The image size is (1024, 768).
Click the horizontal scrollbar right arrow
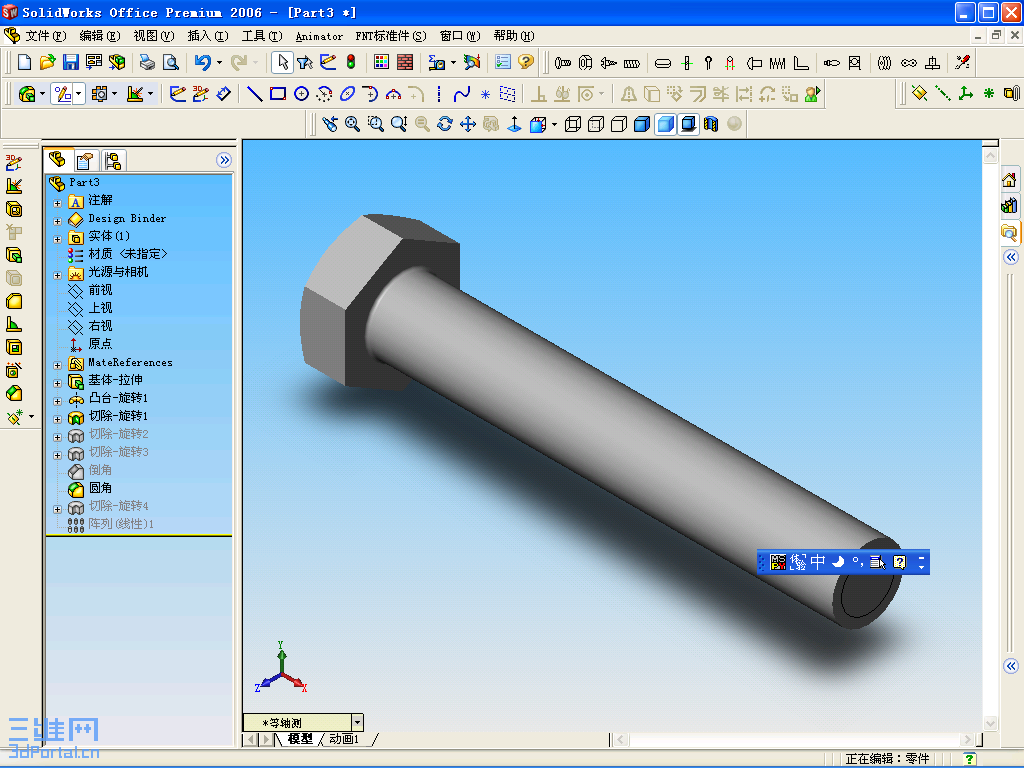[x=967, y=739]
